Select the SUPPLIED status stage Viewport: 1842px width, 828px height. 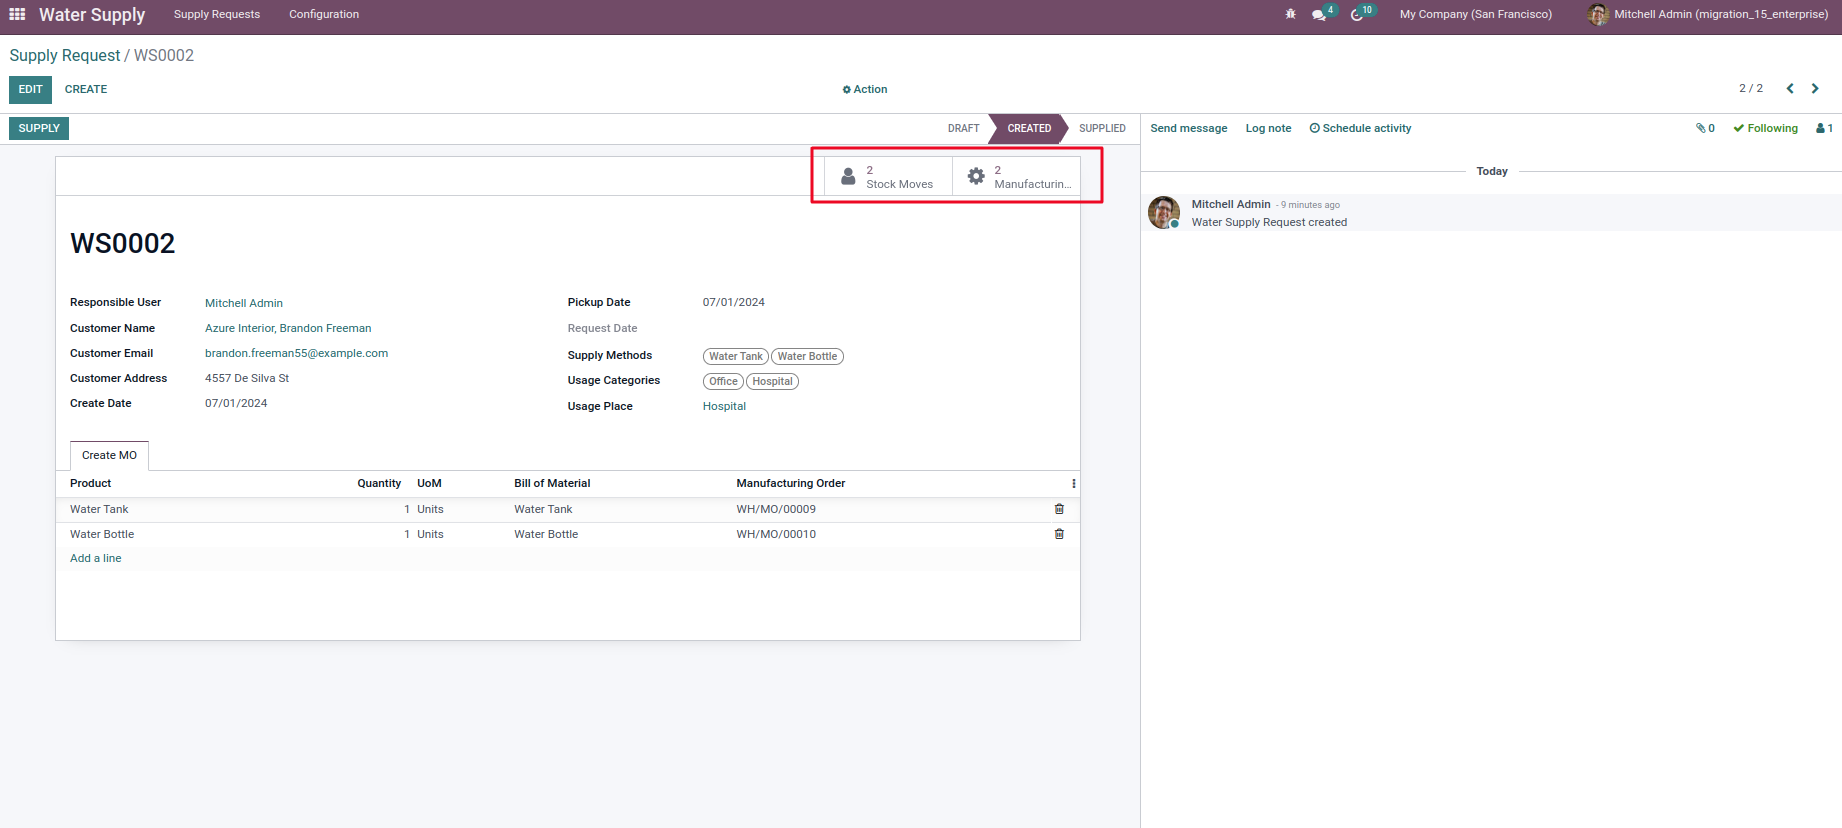(x=1102, y=128)
